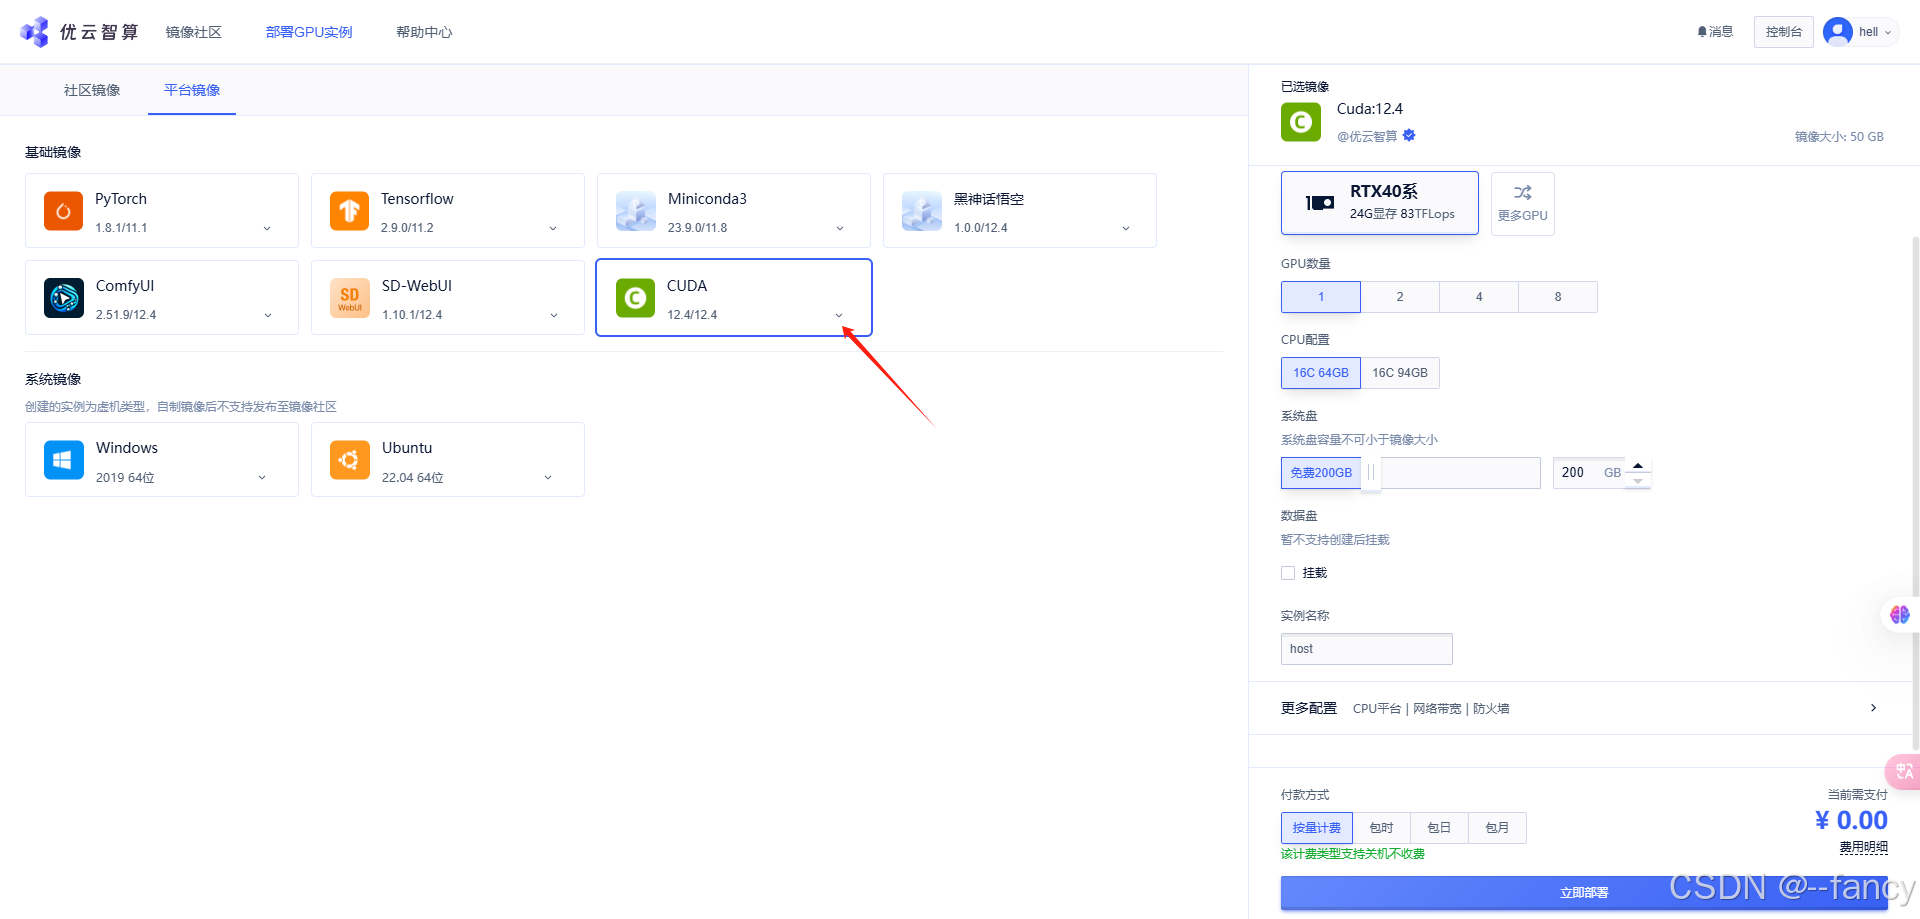Click the 立即部署 deploy button
The image size is (1920, 919).
1584,893
